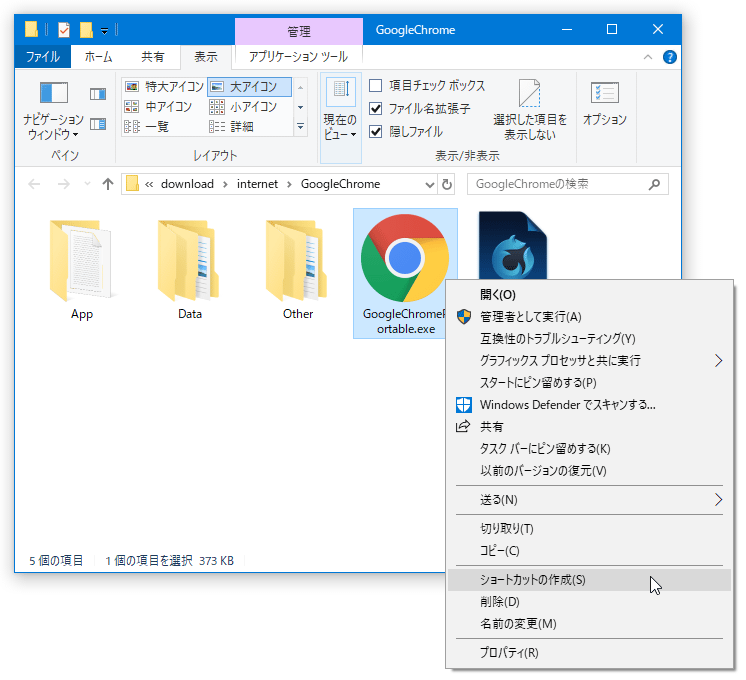Click the help question mark icon
This screenshot has width=746, height=680.
point(669,58)
